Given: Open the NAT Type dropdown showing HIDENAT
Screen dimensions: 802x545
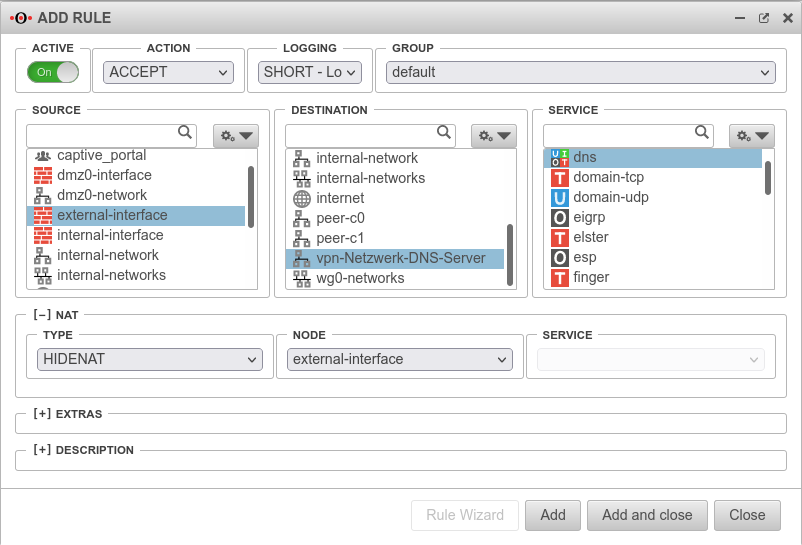Looking at the screenshot, I should (x=150, y=360).
